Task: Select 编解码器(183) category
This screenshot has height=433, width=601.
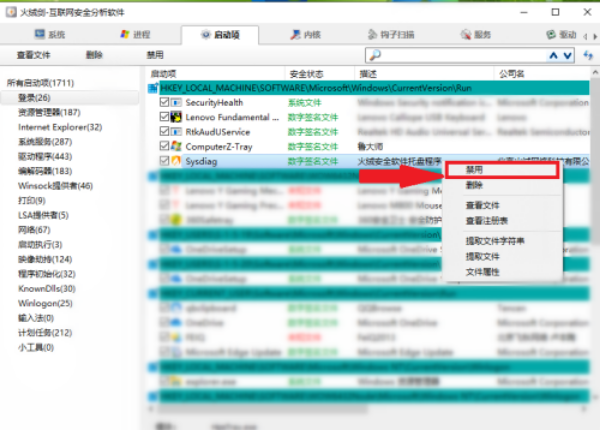Action: tap(45, 171)
